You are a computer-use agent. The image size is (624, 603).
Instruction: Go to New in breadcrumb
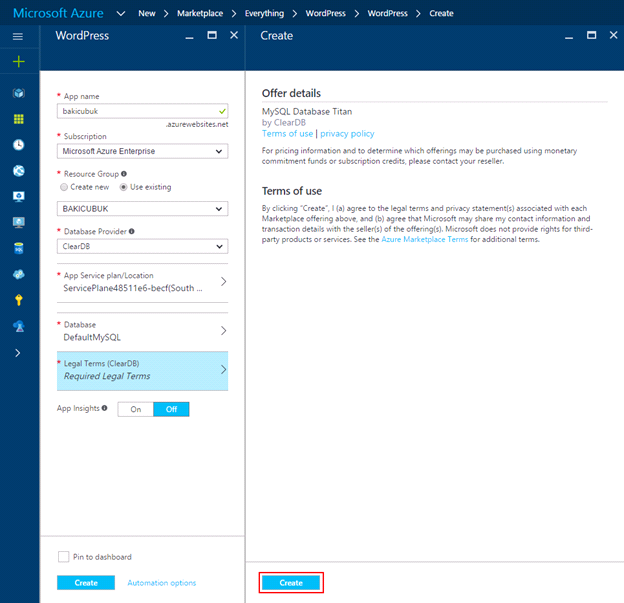pos(147,14)
